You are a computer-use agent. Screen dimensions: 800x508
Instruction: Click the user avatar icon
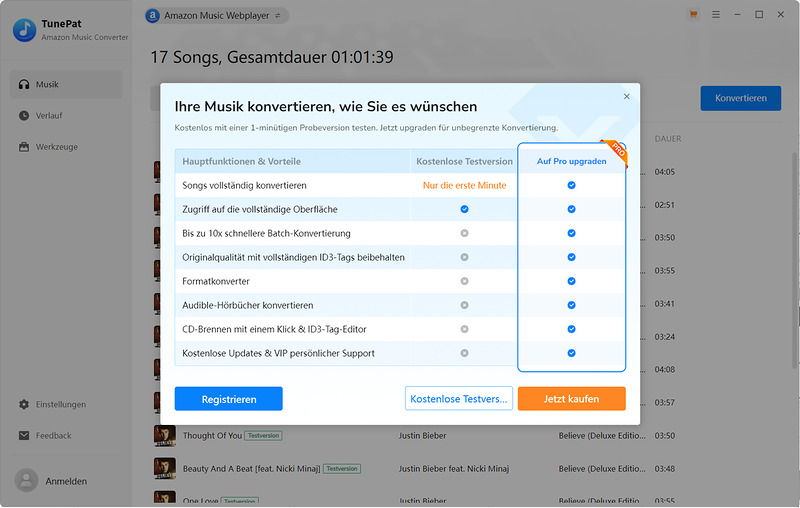27,480
